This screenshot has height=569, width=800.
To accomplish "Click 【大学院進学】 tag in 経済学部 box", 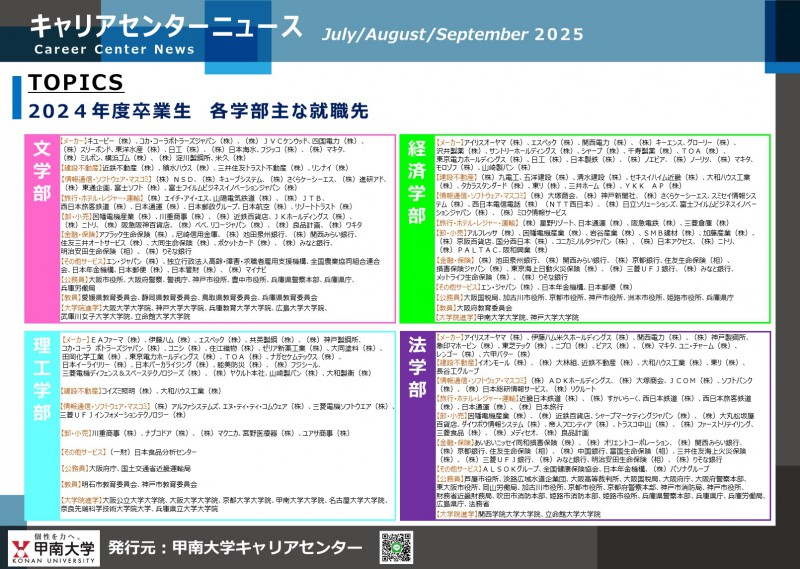I will pyautogui.click(x=457, y=317).
